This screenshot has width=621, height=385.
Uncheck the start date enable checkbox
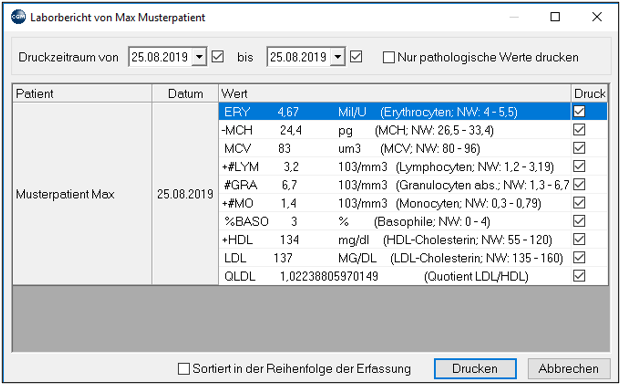[x=217, y=57]
